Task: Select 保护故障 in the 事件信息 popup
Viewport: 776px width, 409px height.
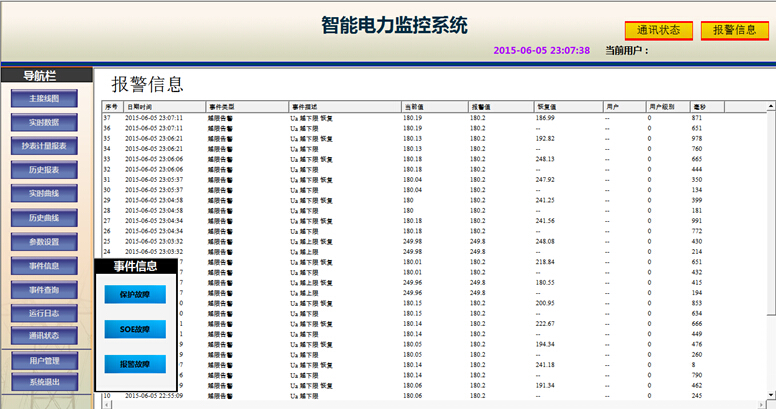Action: (135, 294)
